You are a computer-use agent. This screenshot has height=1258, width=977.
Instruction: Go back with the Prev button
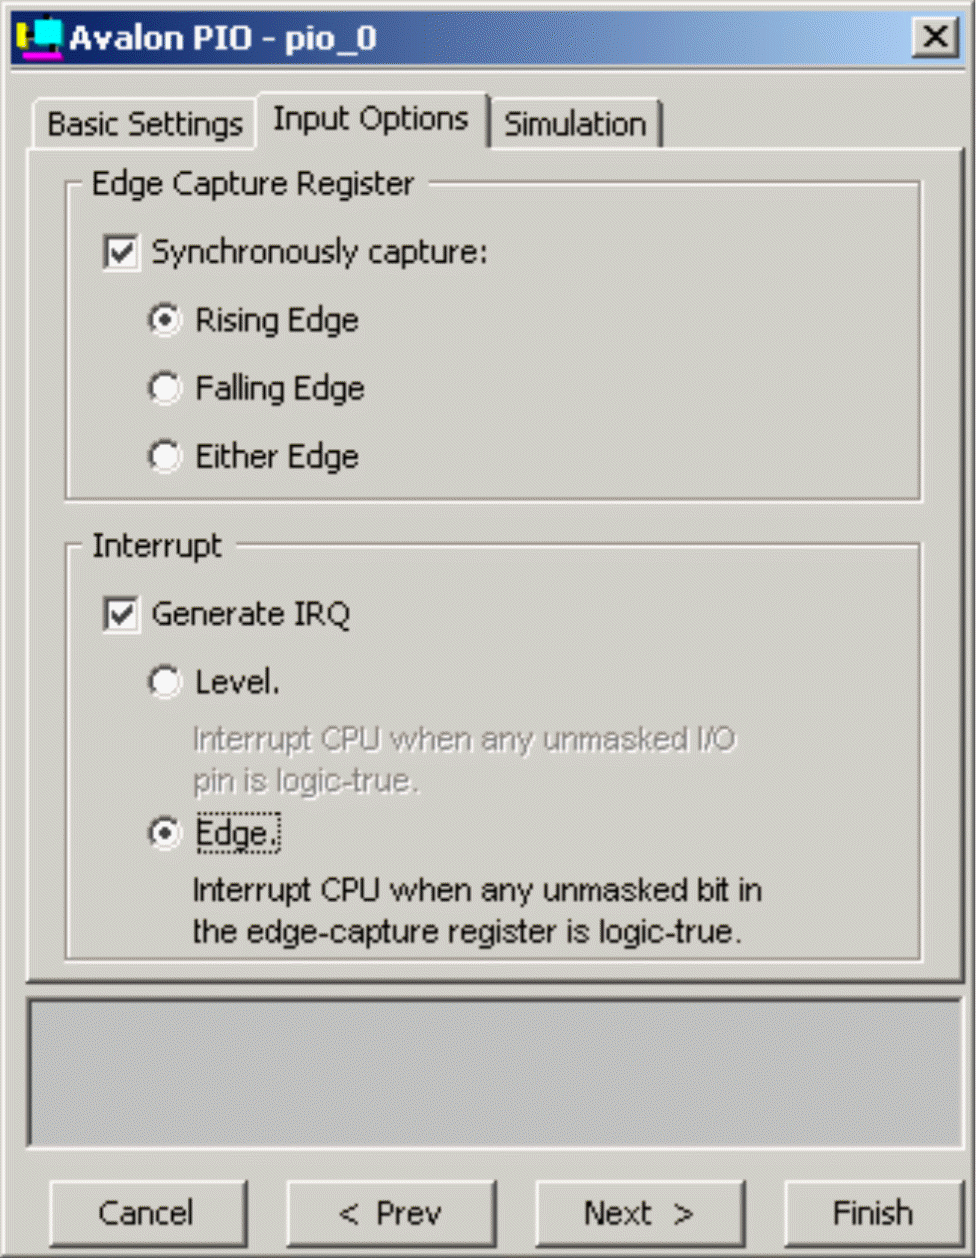pyautogui.click(x=391, y=1213)
